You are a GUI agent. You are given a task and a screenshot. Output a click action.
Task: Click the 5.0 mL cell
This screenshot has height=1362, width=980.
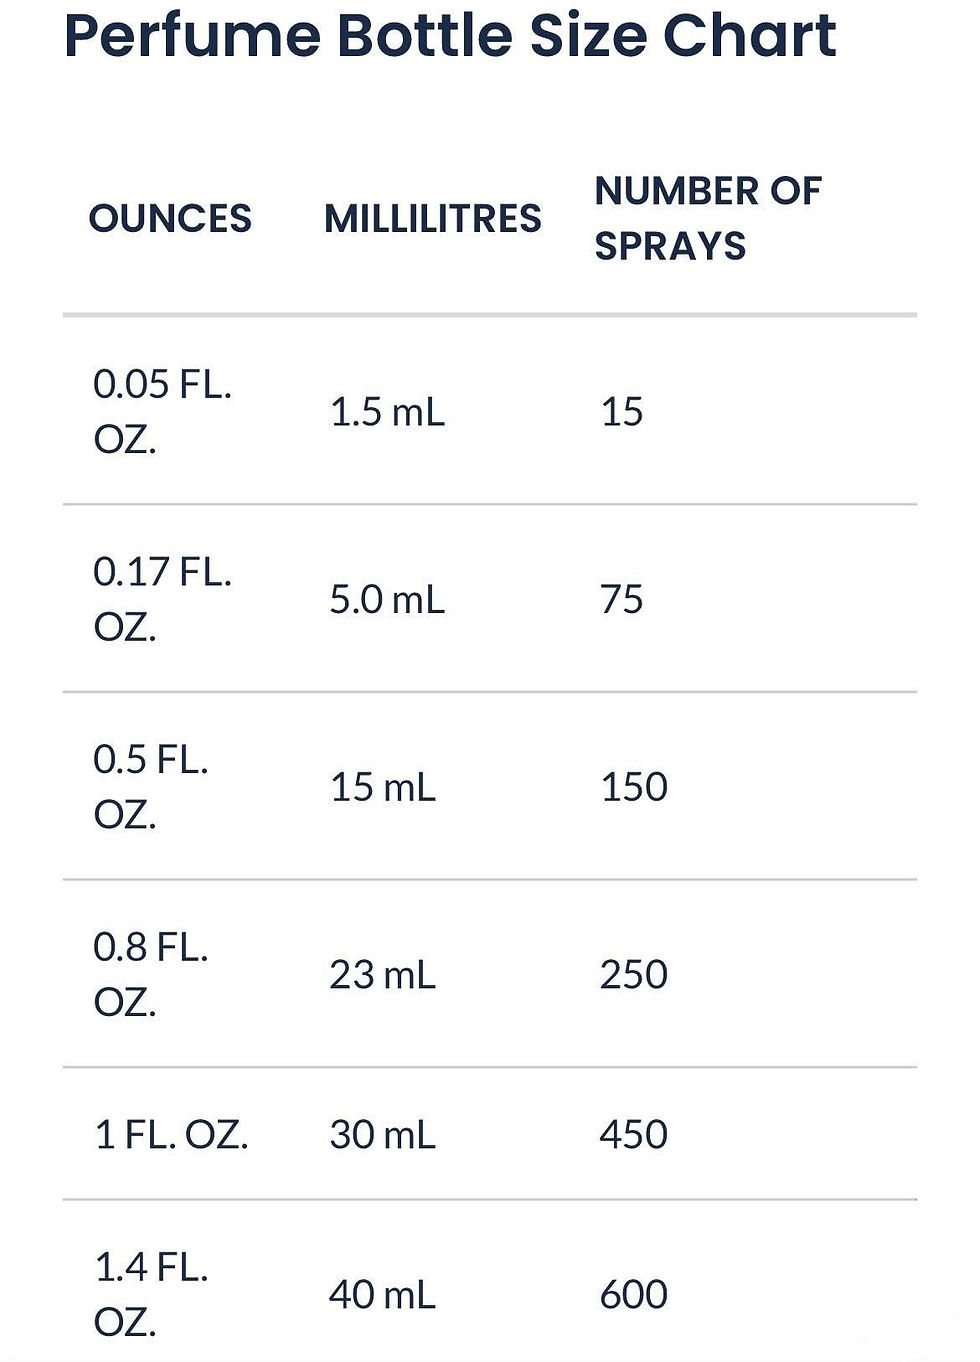tap(387, 600)
